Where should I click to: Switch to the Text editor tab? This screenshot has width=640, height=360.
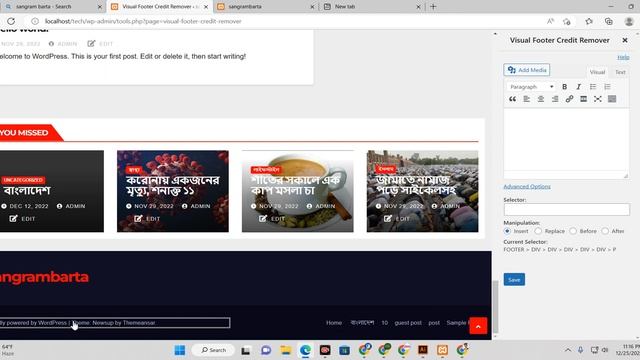point(620,72)
